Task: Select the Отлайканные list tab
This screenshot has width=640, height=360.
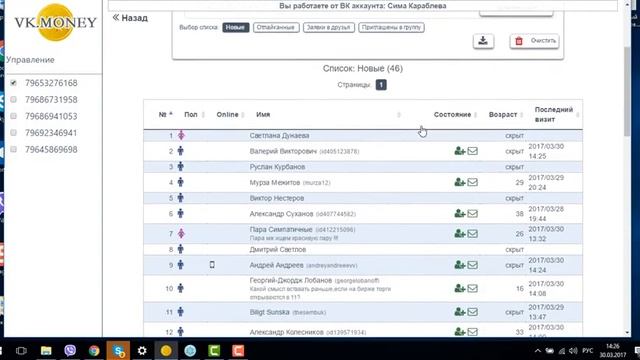Action: [276, 27]
